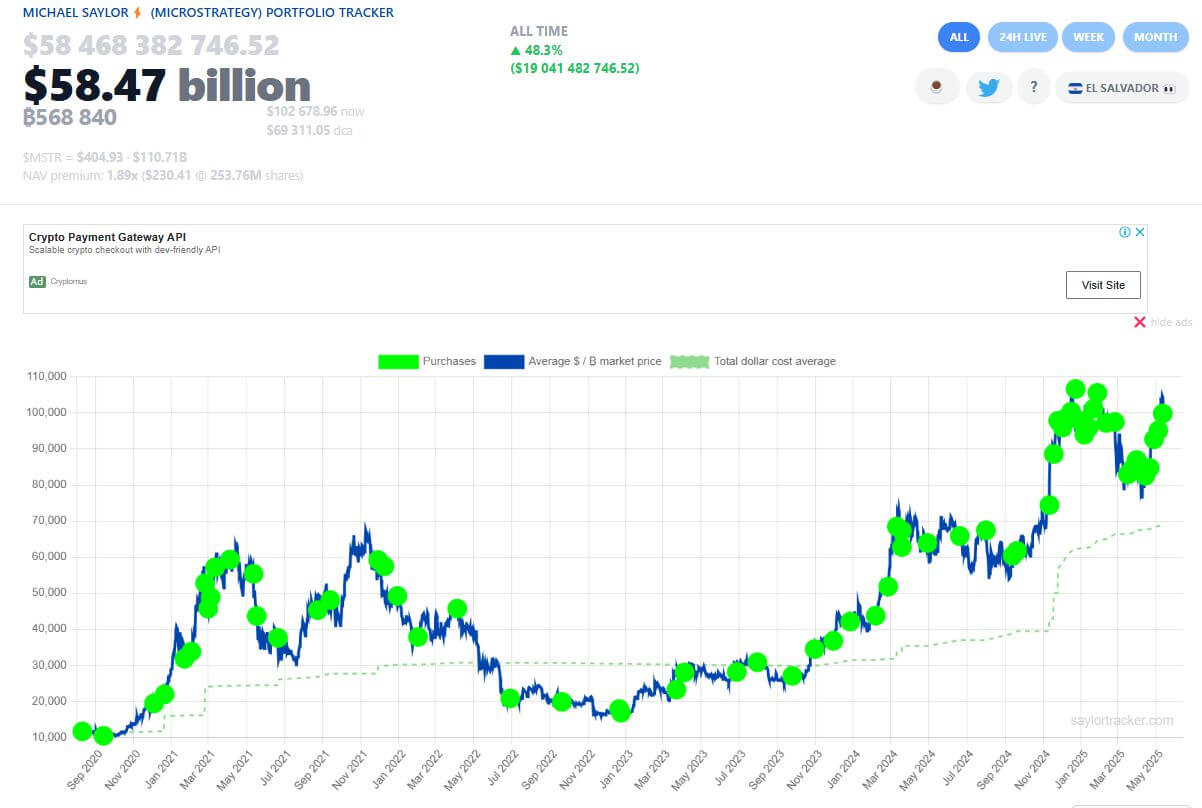Click the first purchase dot at Sep 2020
Viewport: 1202px width, 808px height.
tap(82, 731)
